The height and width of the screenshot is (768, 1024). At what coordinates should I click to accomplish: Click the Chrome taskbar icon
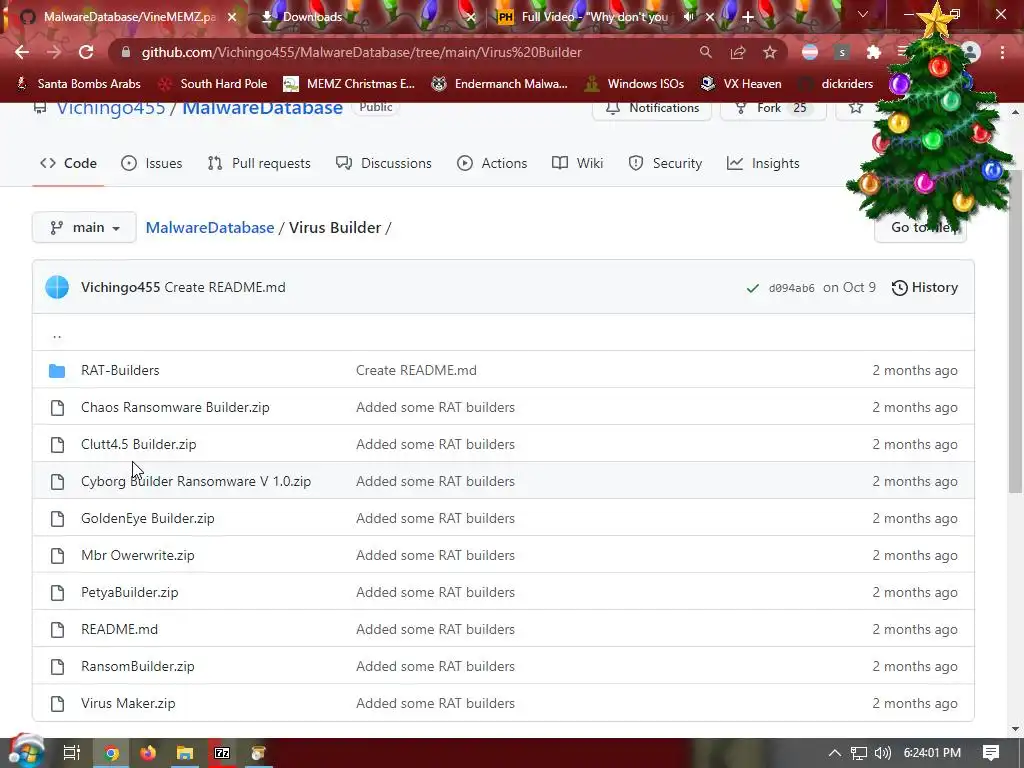(x=111, y=753)
